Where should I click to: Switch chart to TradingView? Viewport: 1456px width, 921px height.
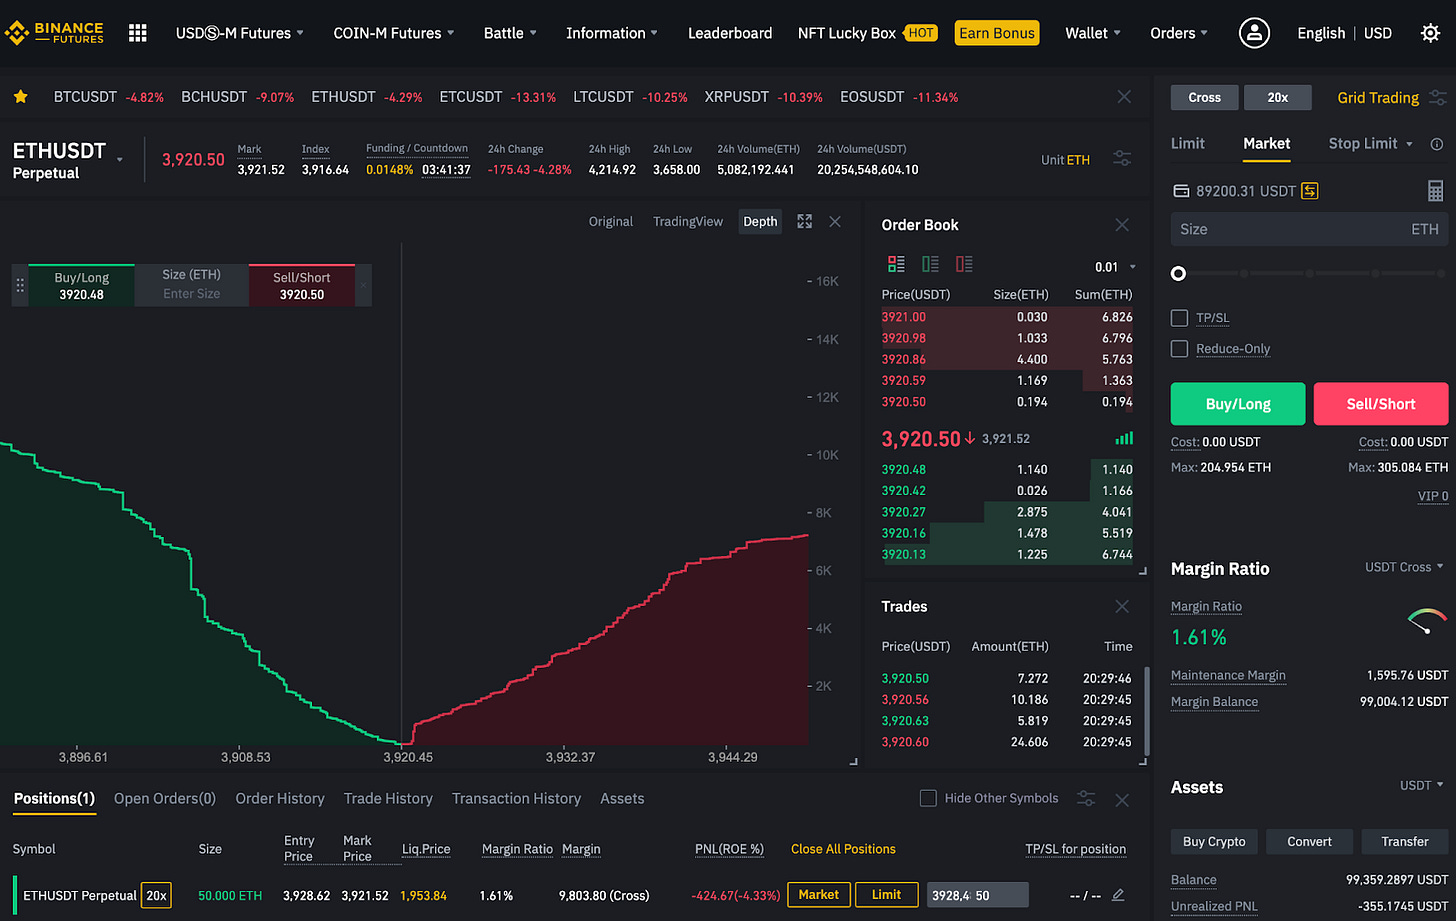tap(688, 221)
